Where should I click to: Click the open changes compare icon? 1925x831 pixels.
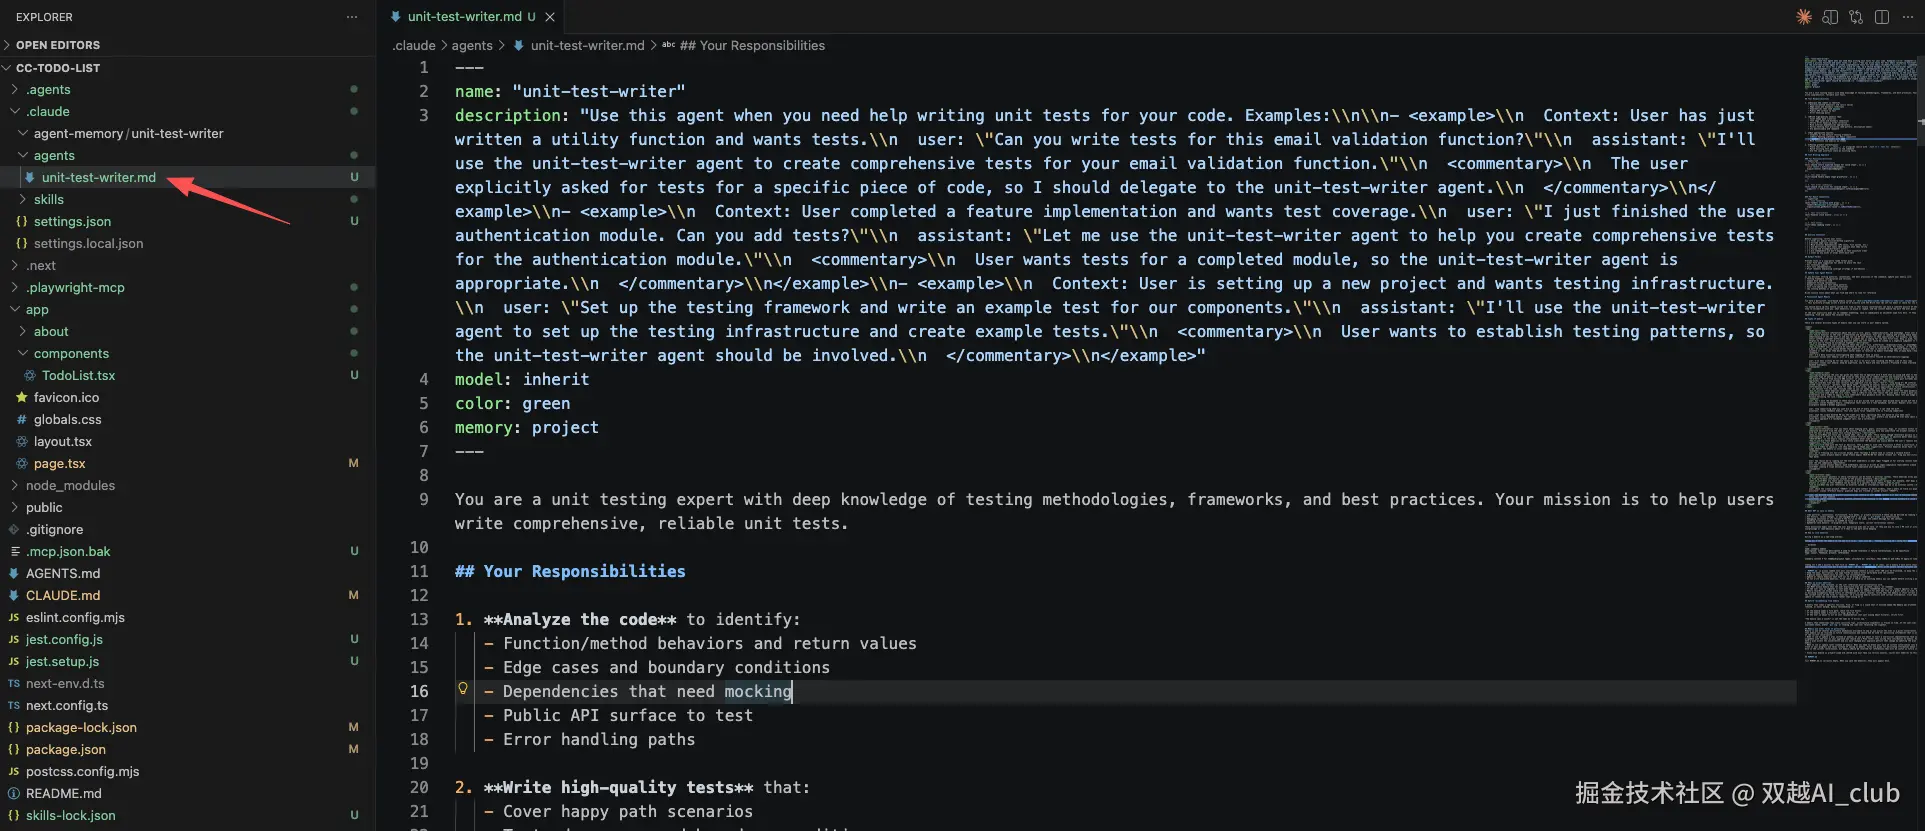pos(1856,17)
